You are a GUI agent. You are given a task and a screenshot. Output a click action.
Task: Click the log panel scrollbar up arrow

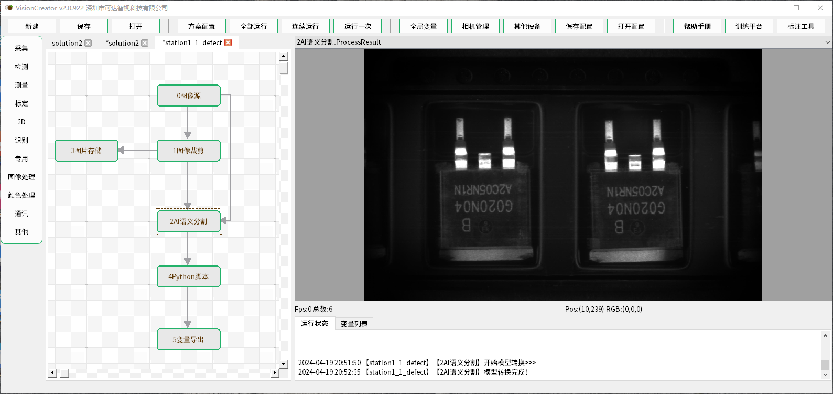pyautogui.click(x=824, y=336)
